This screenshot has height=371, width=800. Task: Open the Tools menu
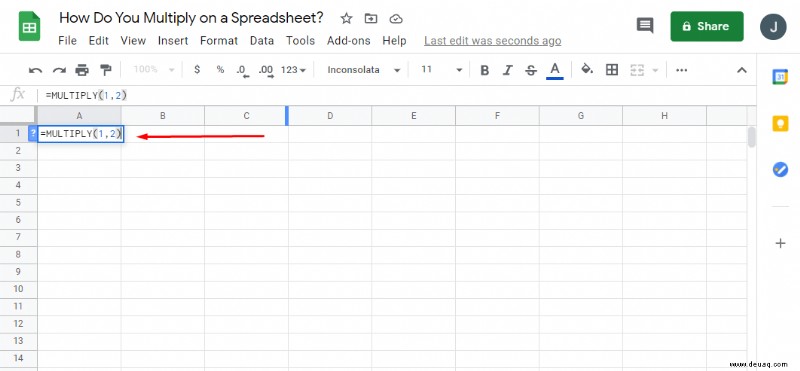(x=300, y=40)
